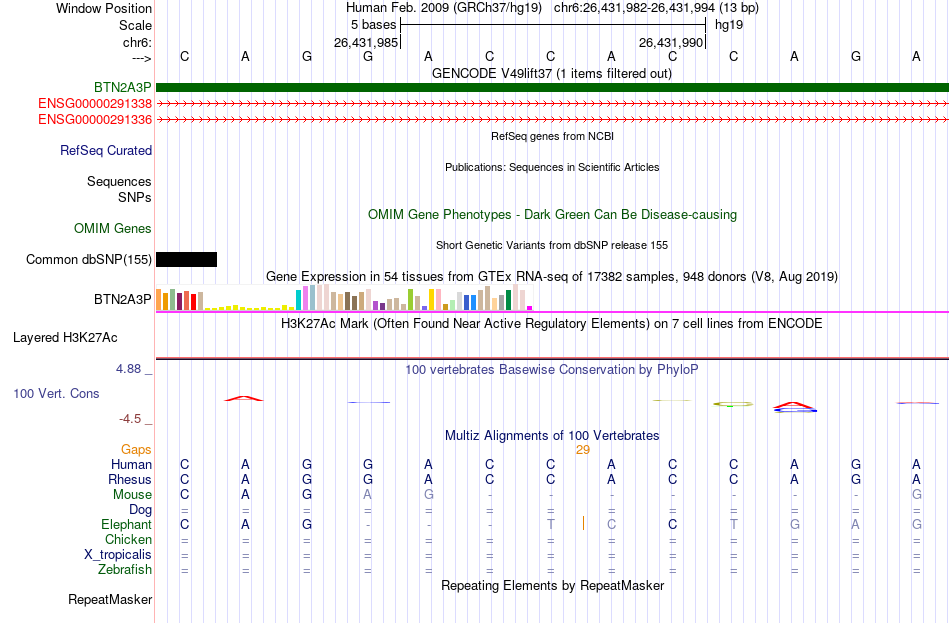
Task: Click the 5 bases scale bar label
Action: coord(373,25)
